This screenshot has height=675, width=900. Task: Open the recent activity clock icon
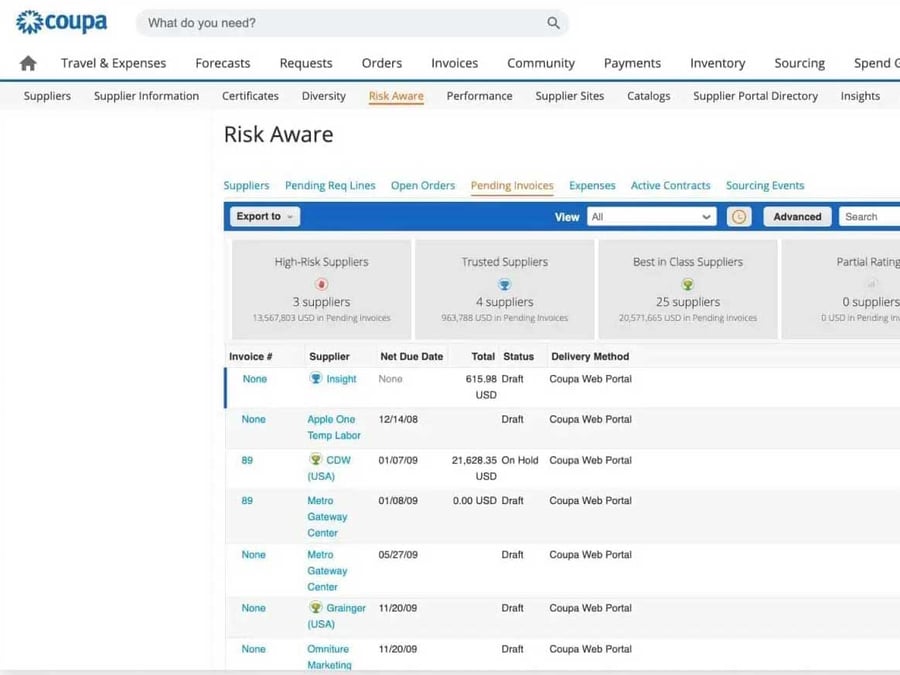[x=738, y=216]
